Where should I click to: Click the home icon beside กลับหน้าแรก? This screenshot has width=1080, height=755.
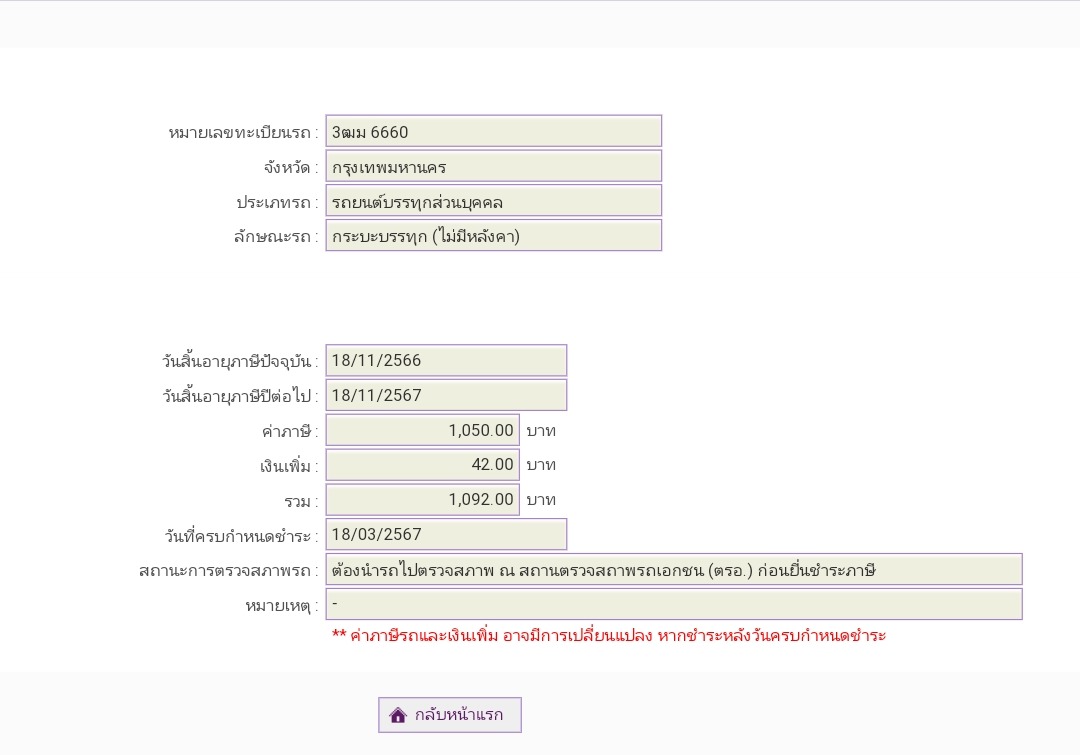tap(398, 715)
